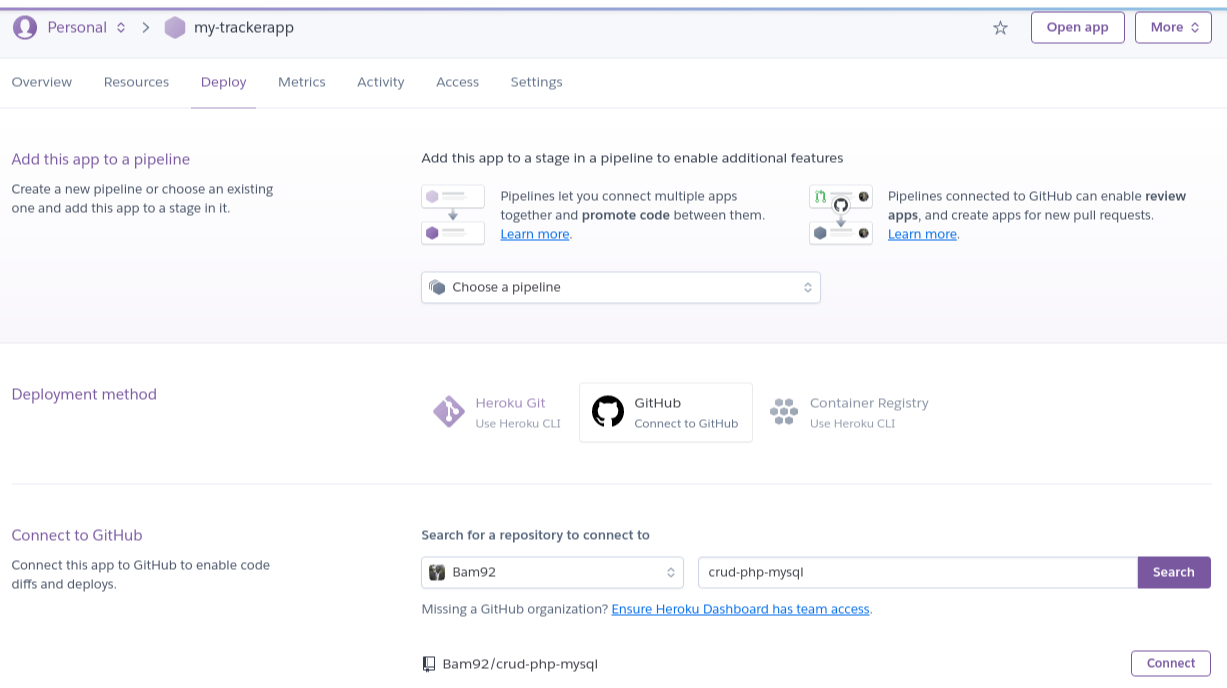The image size is (1227, 688).
Task: Click the promote code pipeline illustration
Action: (453, 215)
